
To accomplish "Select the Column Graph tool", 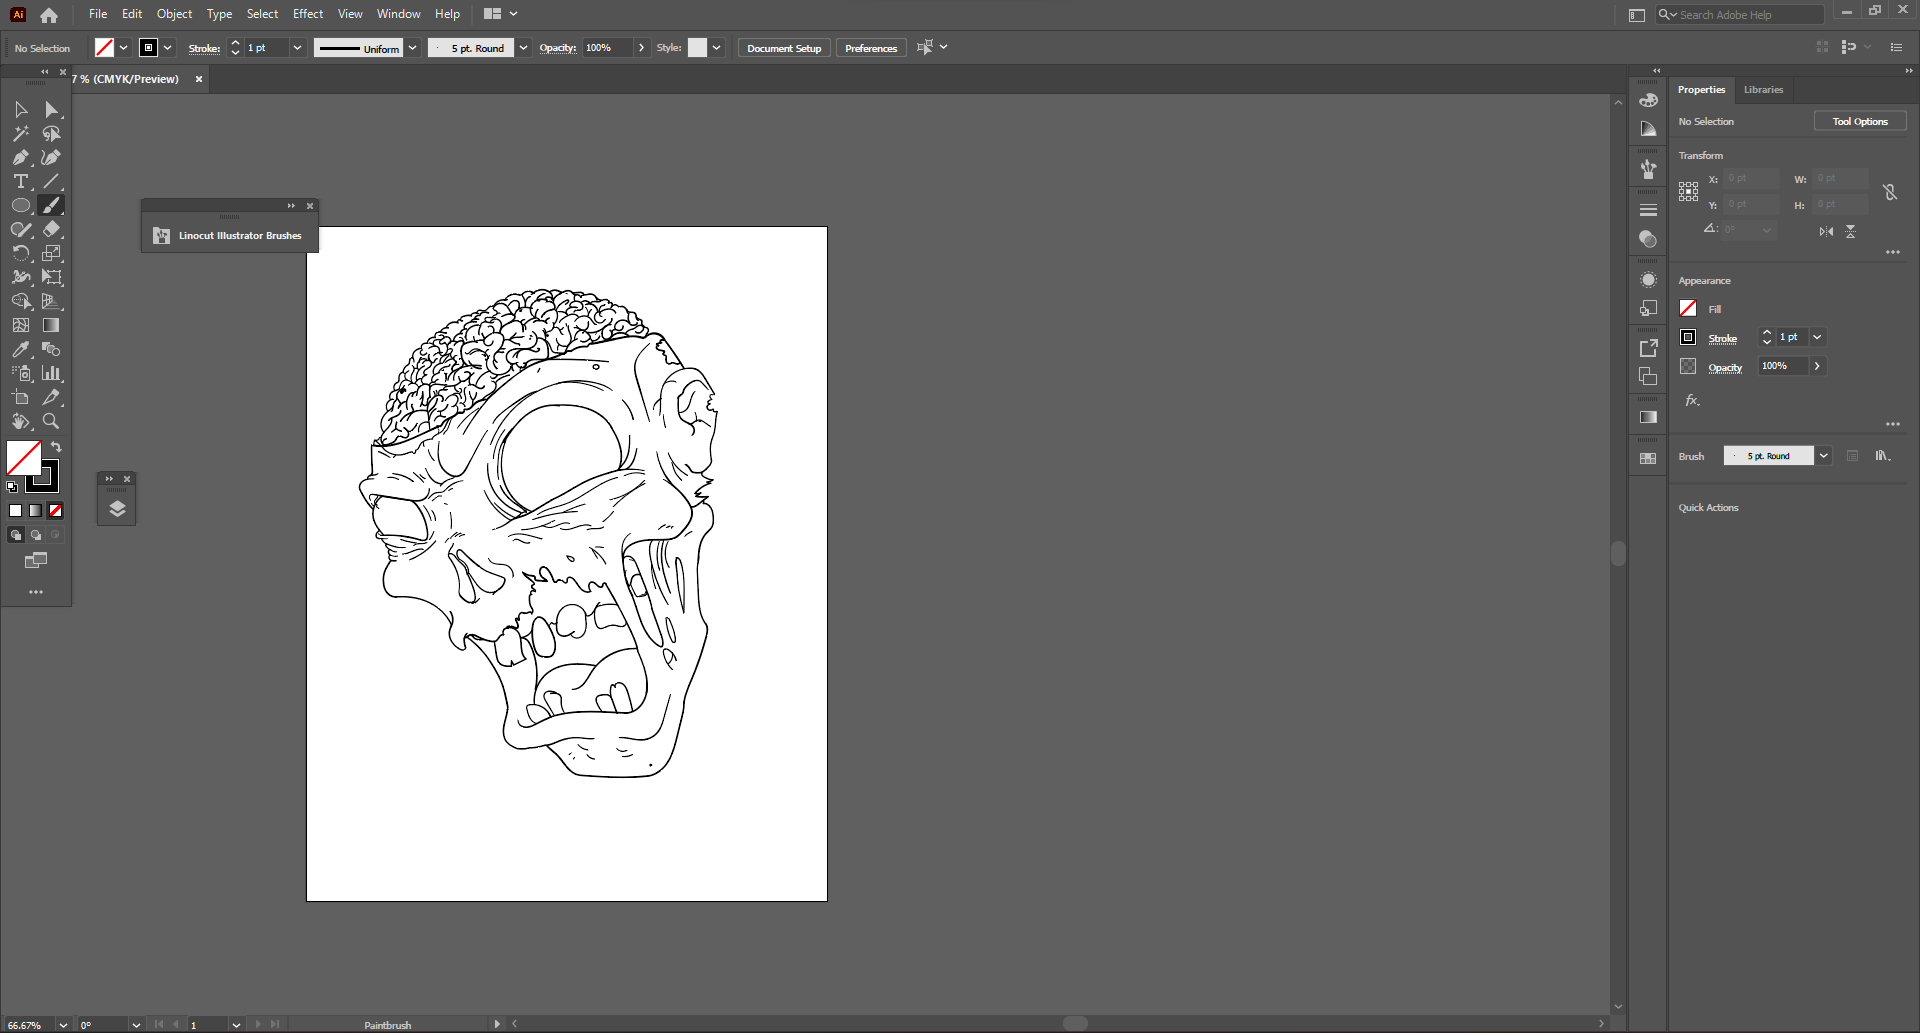I will [x=51, y=373].
